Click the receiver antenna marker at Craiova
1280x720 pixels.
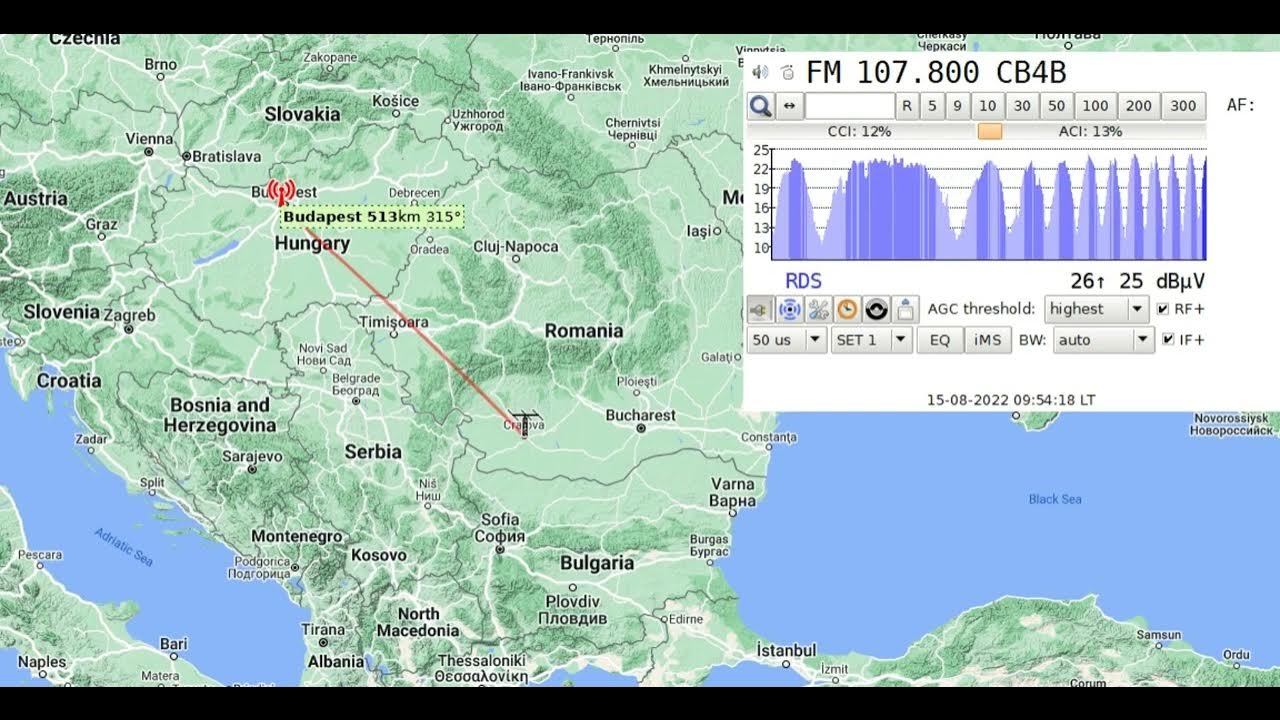(526, 424)
